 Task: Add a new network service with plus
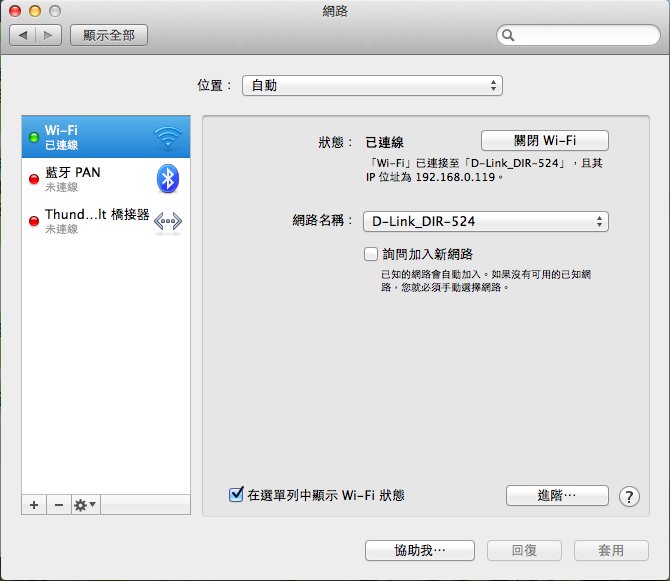34,505
